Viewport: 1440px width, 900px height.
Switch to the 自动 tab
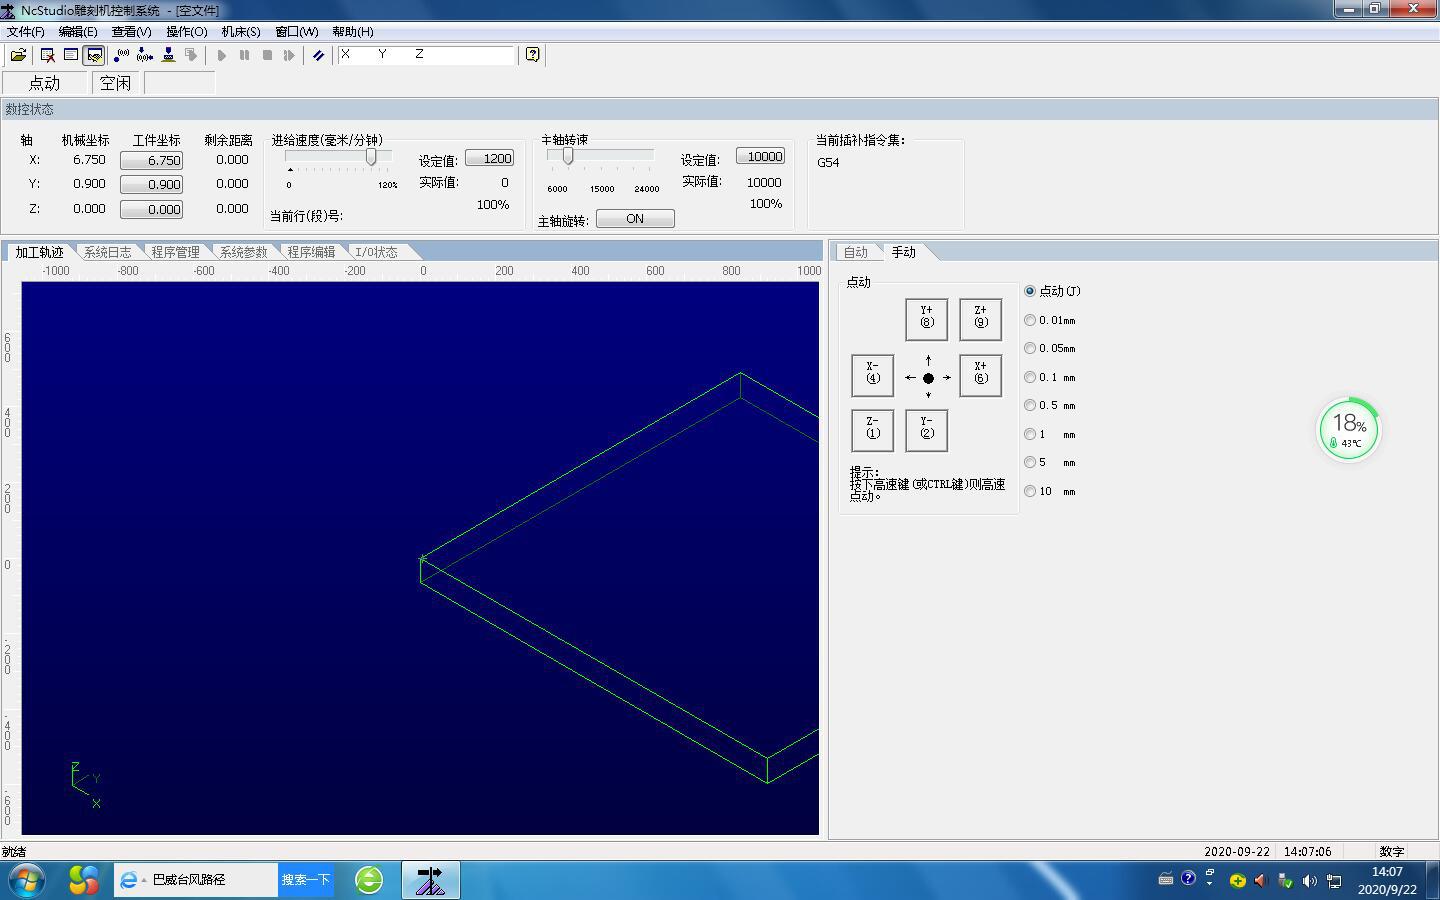point(855,252)
